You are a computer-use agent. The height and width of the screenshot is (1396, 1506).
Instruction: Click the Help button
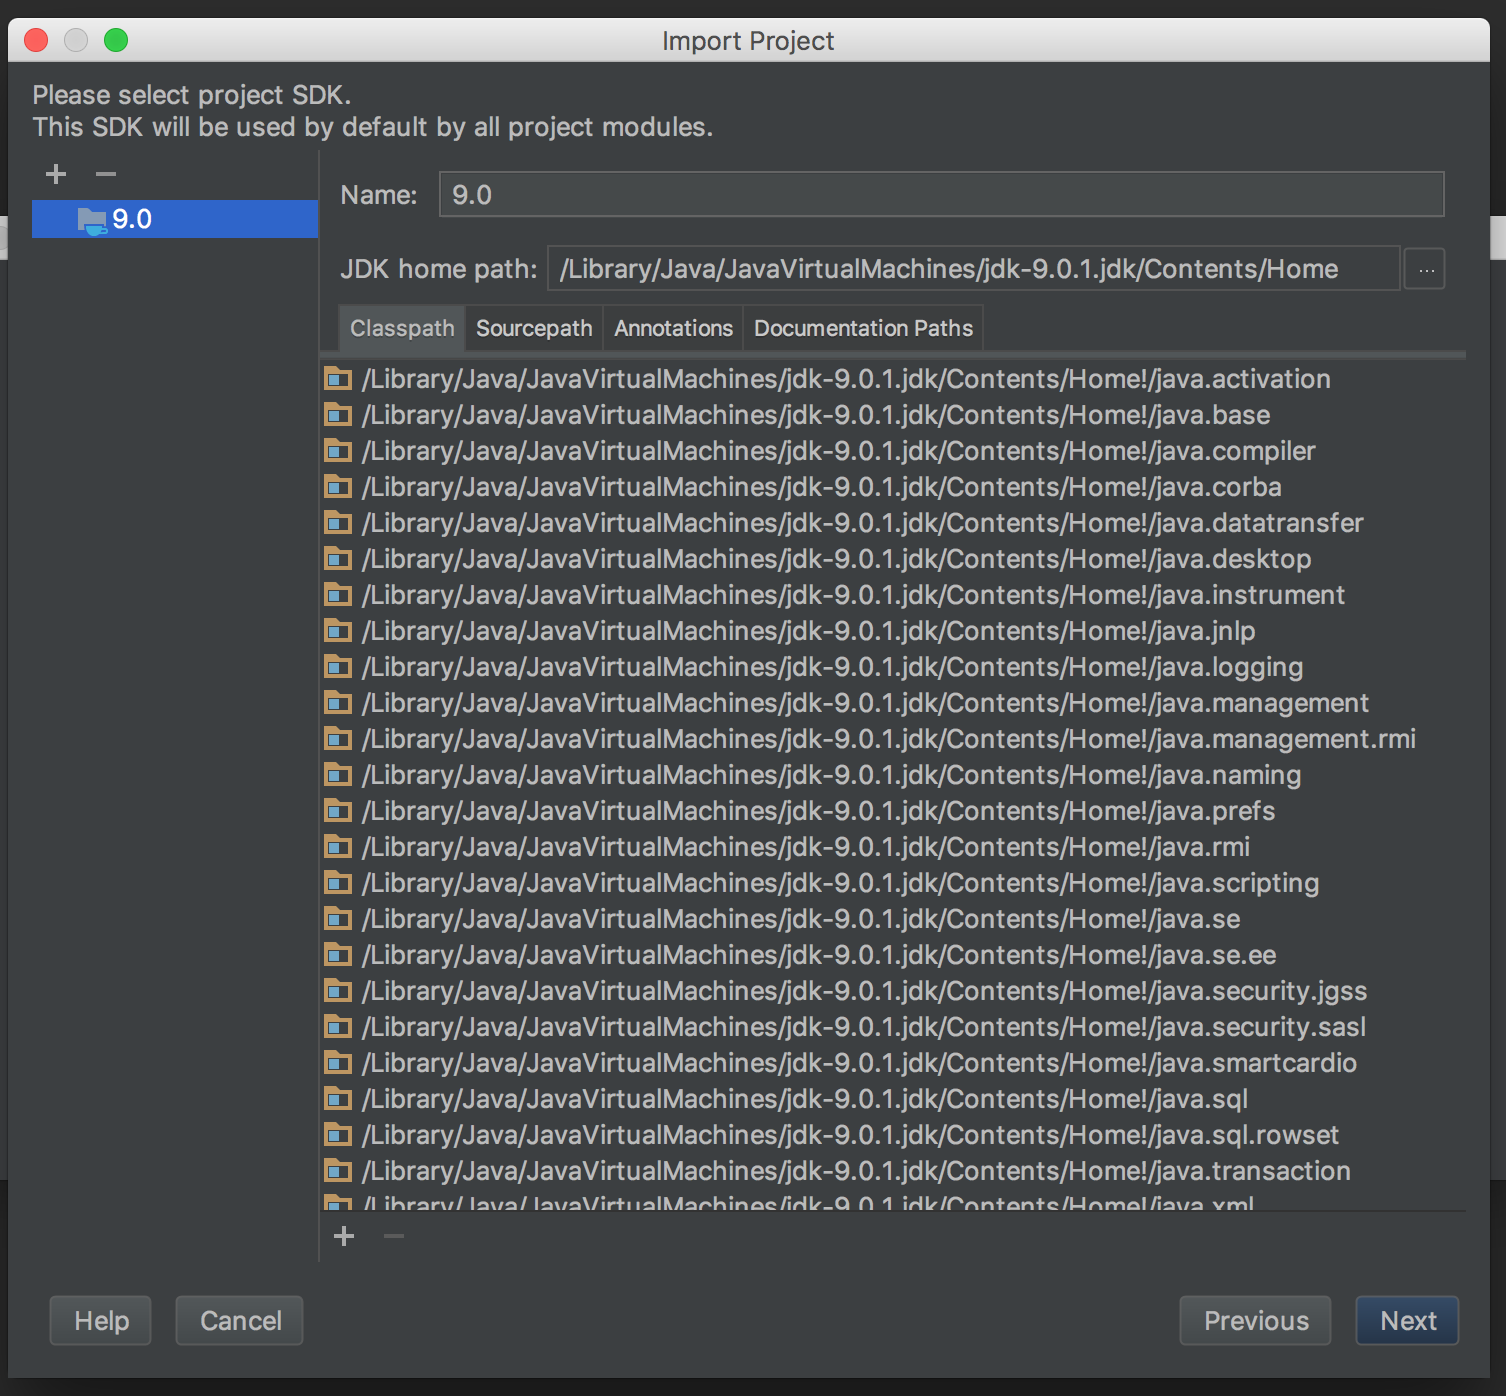(101, 1320)
